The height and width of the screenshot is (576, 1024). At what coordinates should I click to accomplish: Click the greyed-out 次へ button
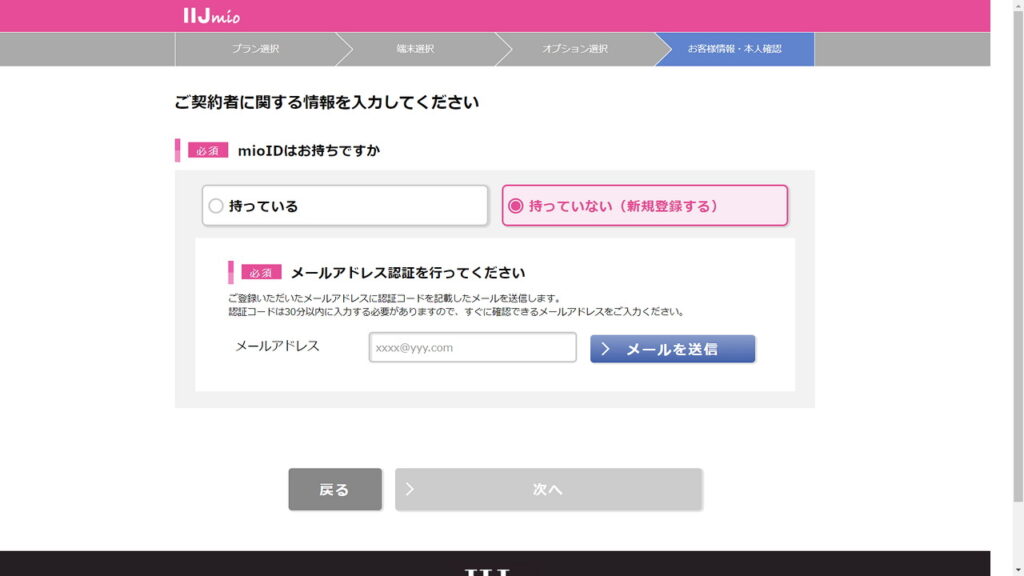point(548,489)
